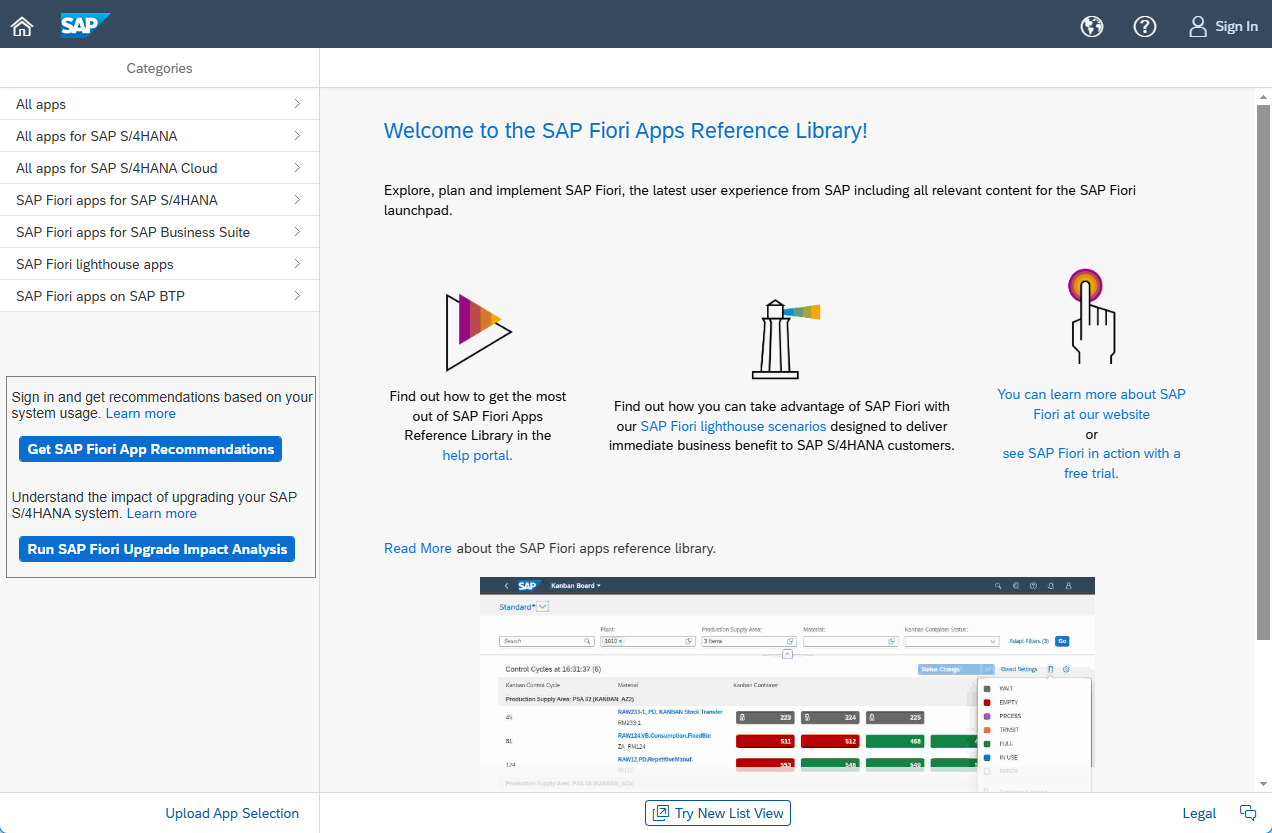Click Run SAP Fiori Upgrade Impact Analysis

[157, 549]
